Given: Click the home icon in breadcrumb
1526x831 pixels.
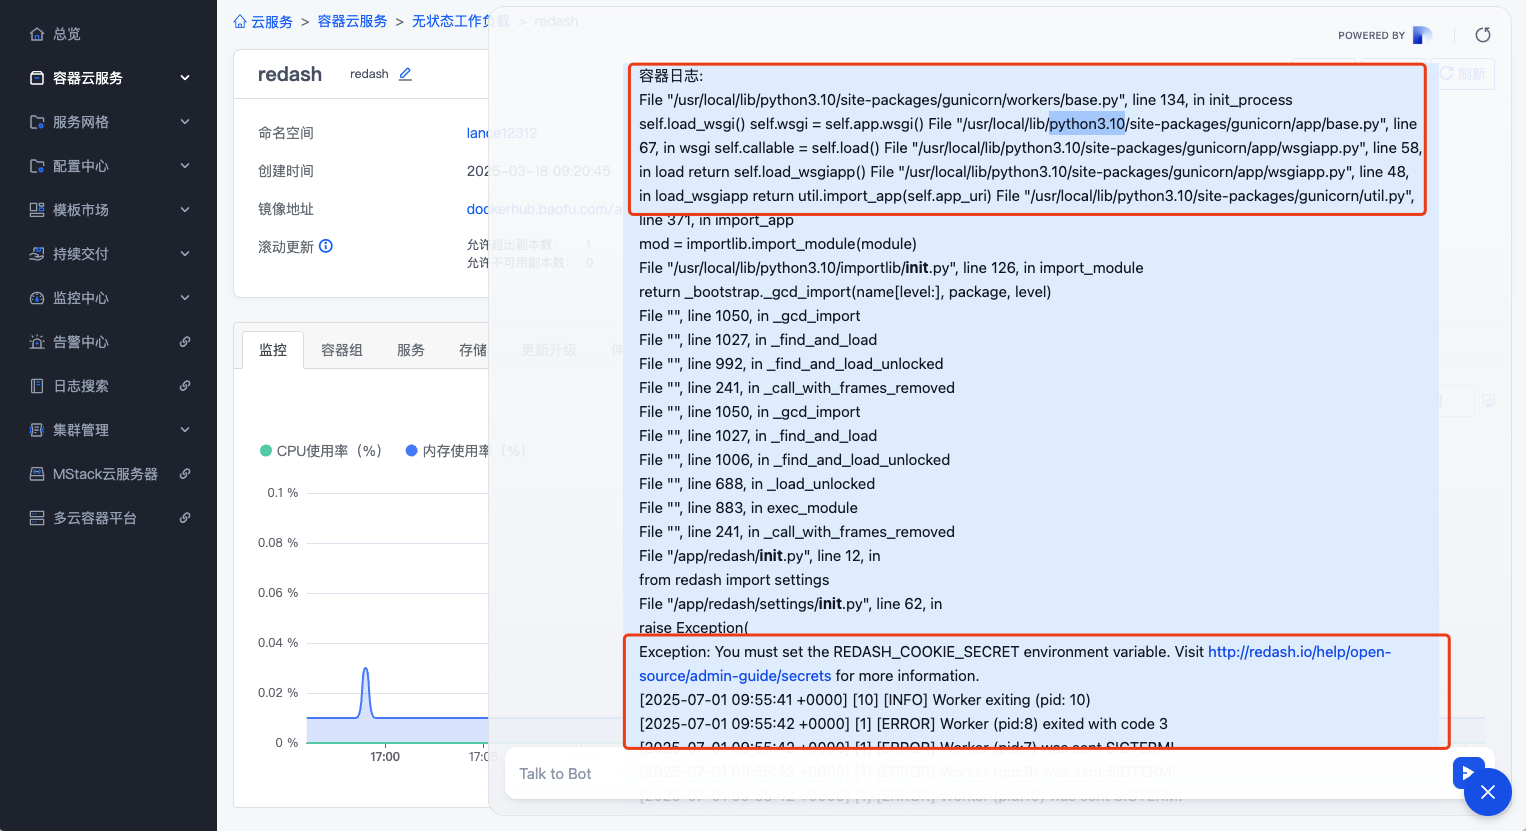Looking at the screenshot, I should 240,21.
